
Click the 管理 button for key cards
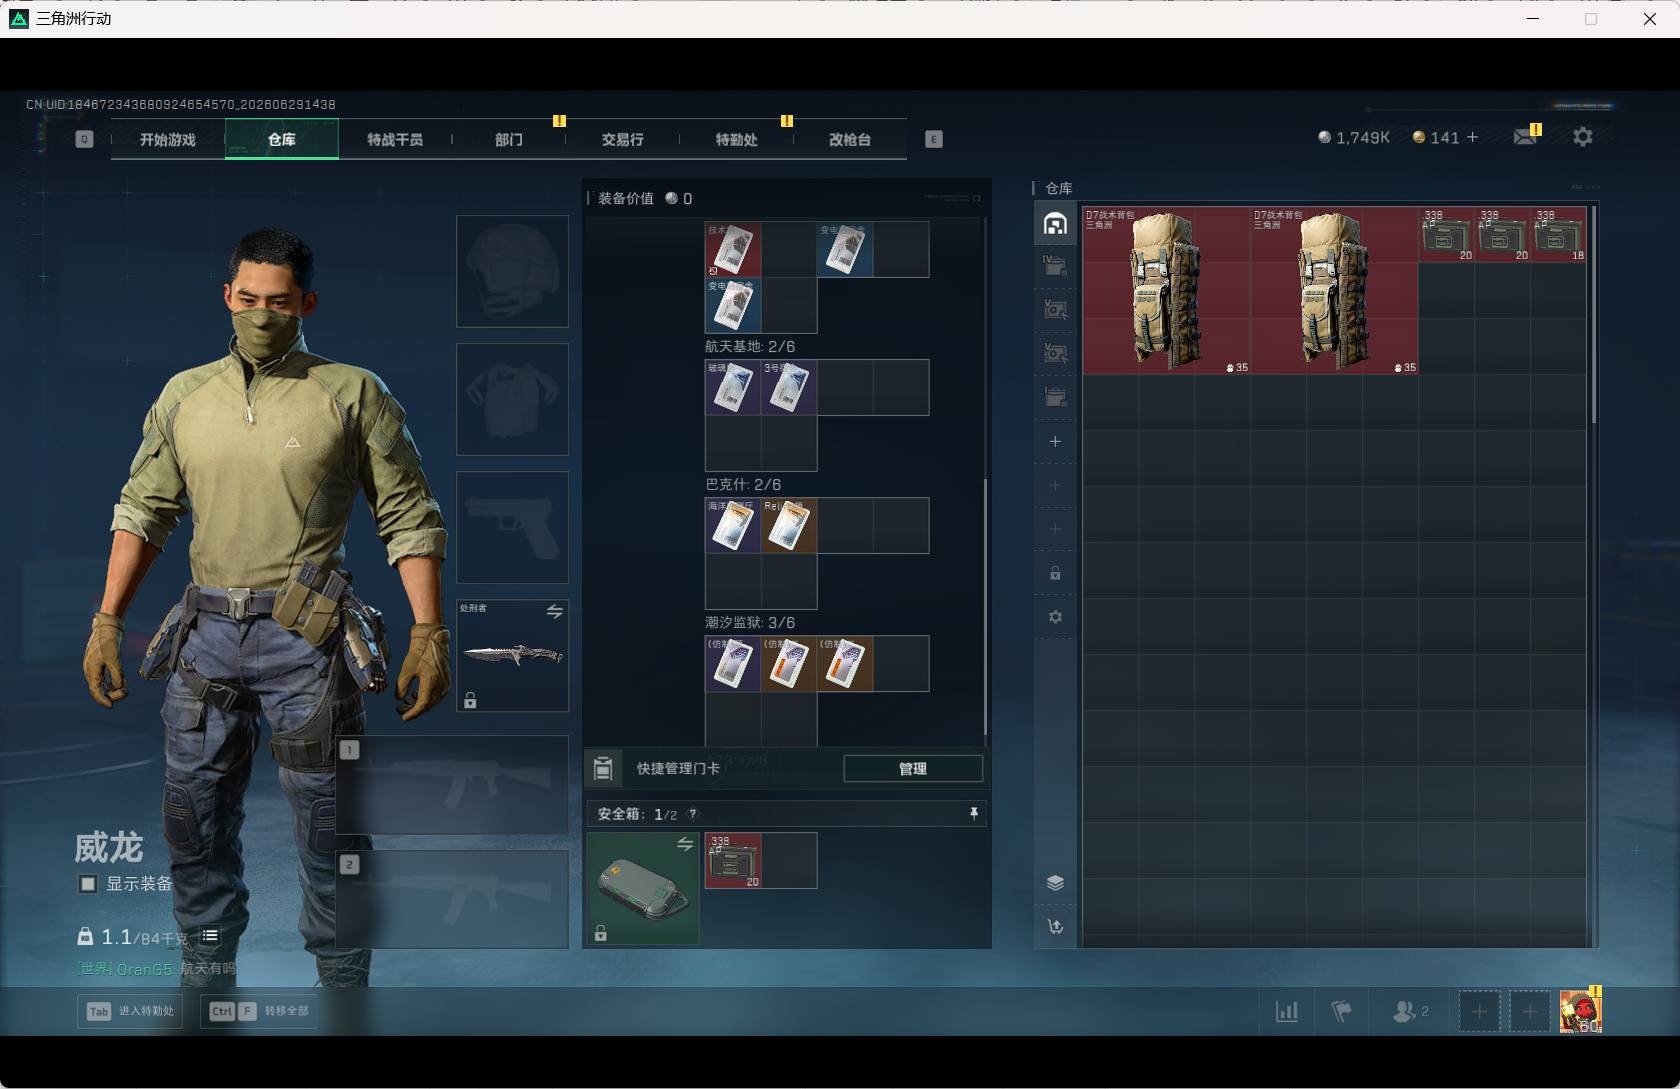pyautogui.click(x=913, y=768)
